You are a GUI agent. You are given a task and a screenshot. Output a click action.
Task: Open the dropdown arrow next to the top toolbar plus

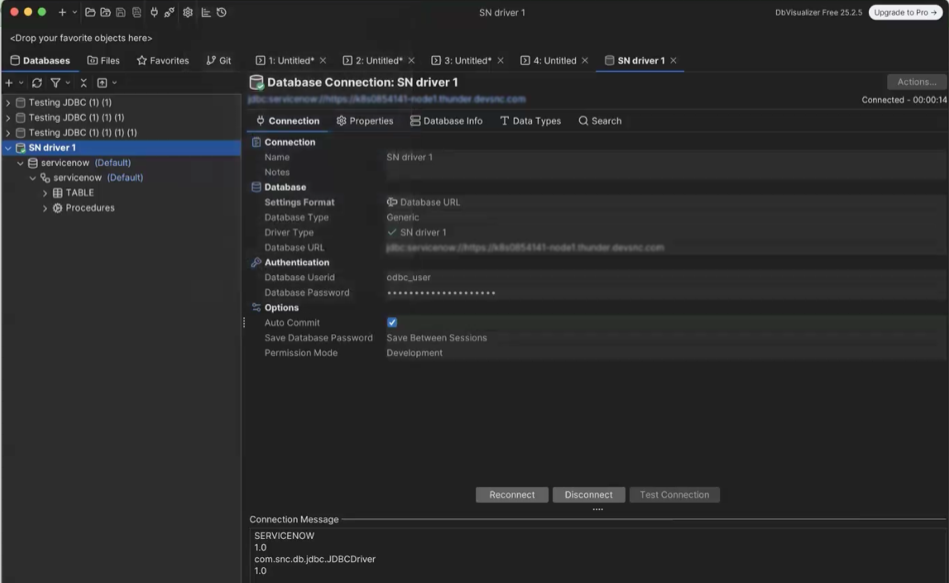click(x=74, y=12)
